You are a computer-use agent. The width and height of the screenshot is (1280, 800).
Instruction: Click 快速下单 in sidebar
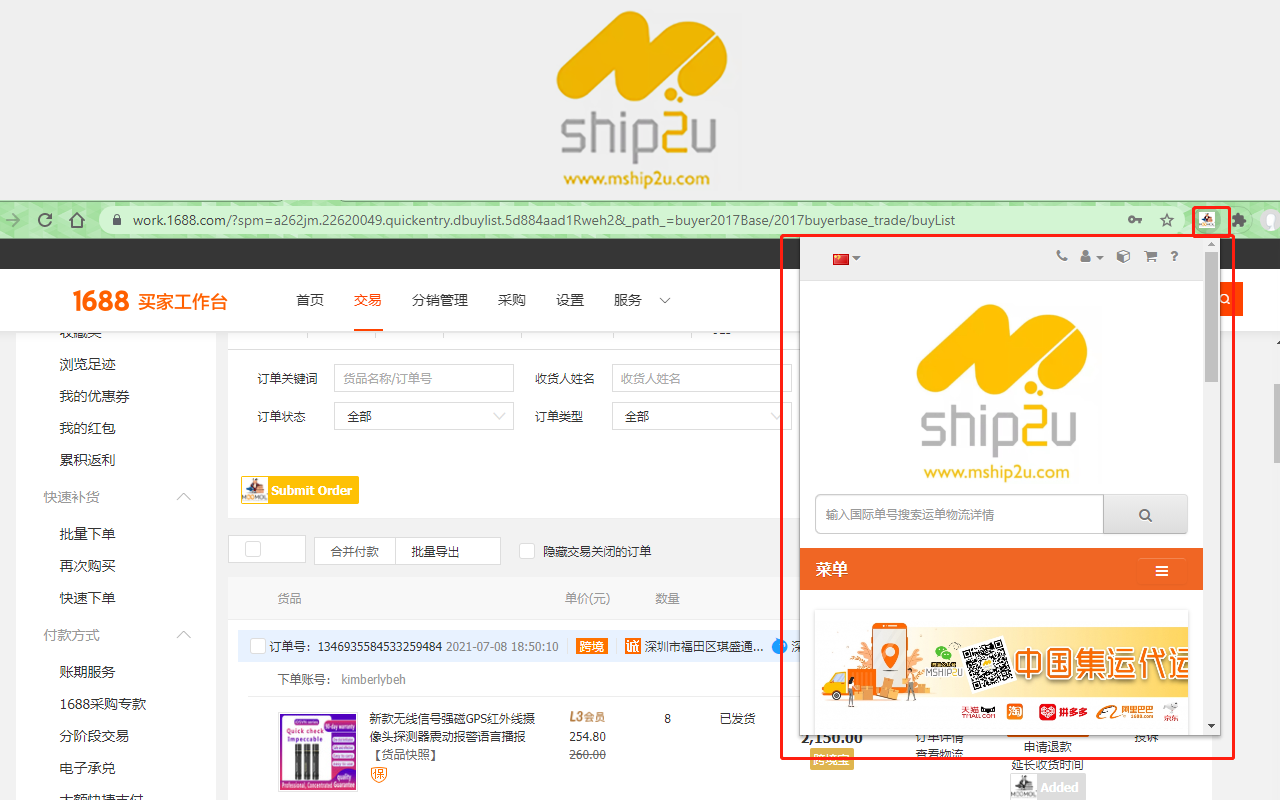(87, 598)
